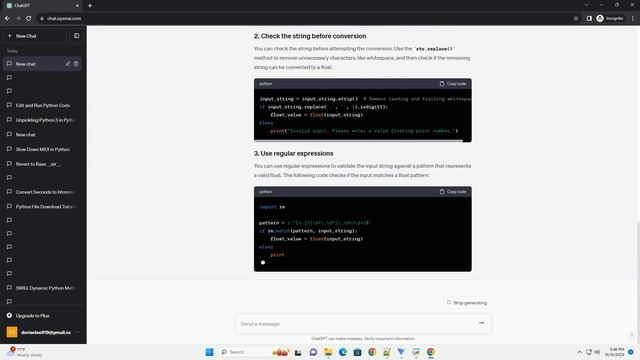This screenshot has width=640, height=360.
Task: Reload the page with the refresh icon
Action: [29, 18]
